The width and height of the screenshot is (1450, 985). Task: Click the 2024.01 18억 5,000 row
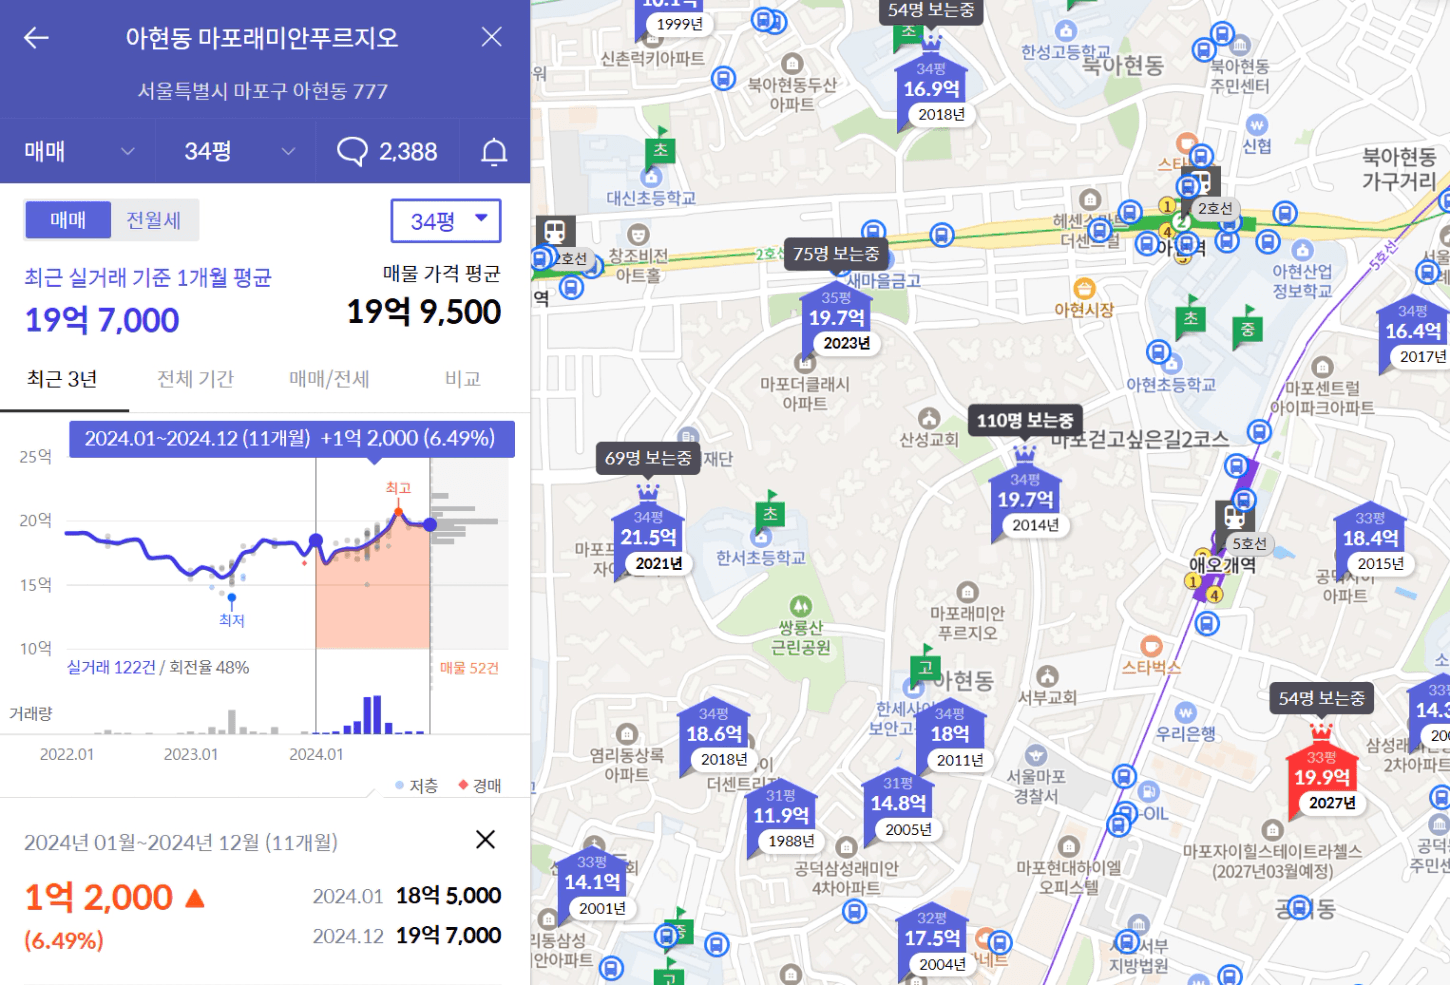[x=406, y=896]
